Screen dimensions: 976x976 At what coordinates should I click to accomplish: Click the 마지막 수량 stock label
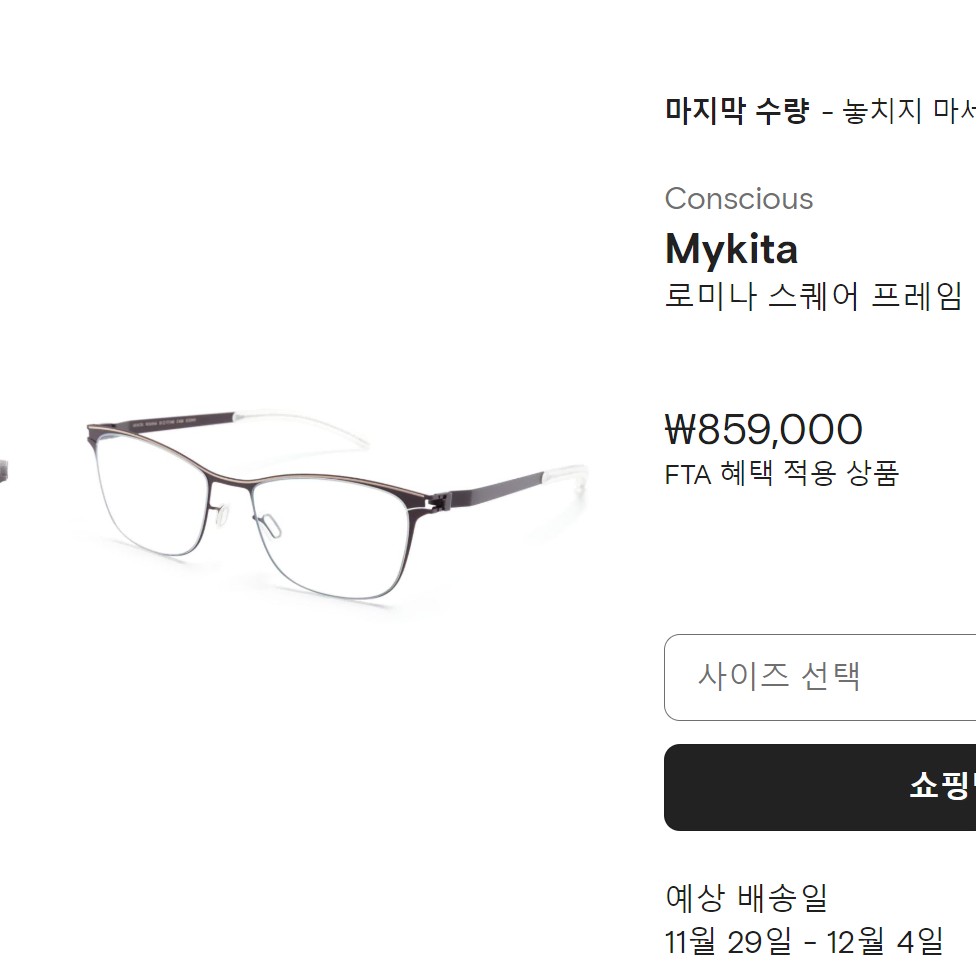click(x=737, y=111)
